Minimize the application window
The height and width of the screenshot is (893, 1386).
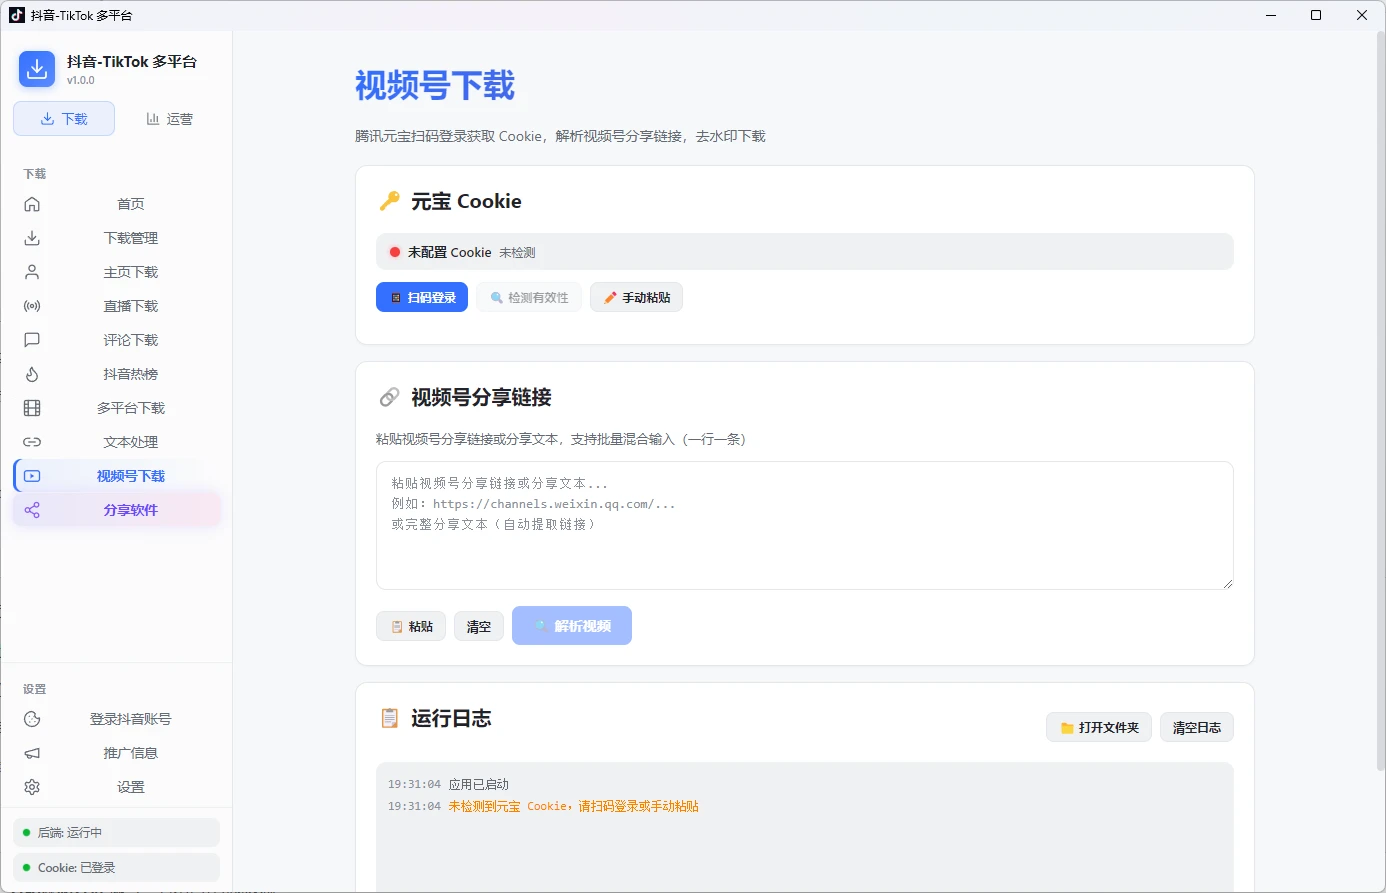coord(1271,15)
